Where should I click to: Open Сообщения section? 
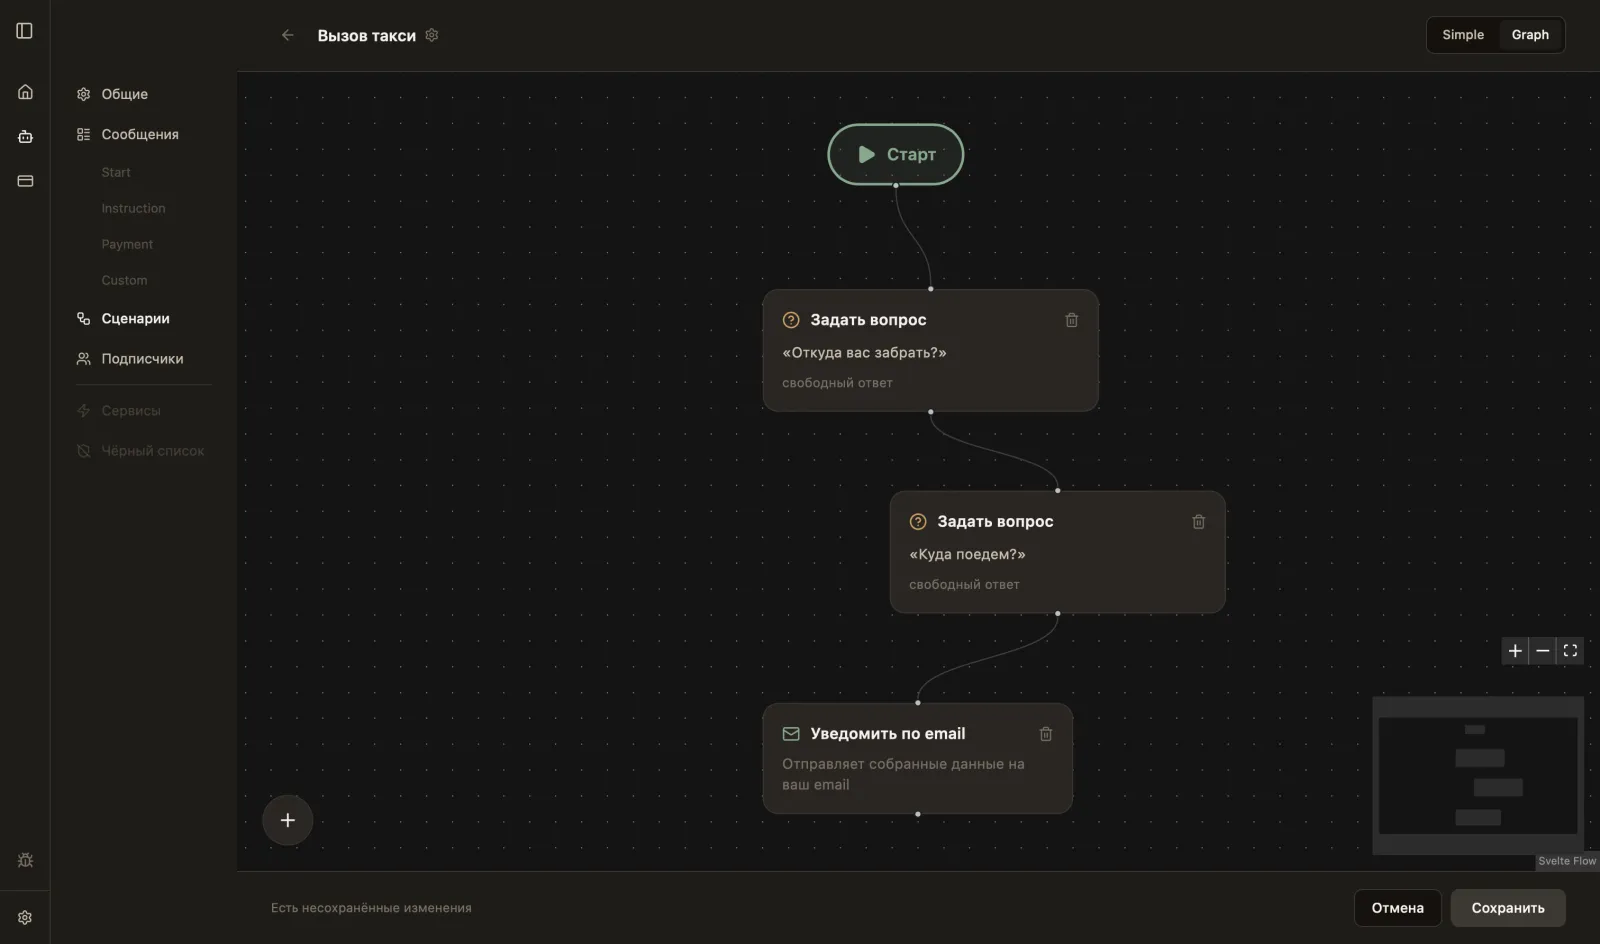pyautogui.click(x=140, y=134)
